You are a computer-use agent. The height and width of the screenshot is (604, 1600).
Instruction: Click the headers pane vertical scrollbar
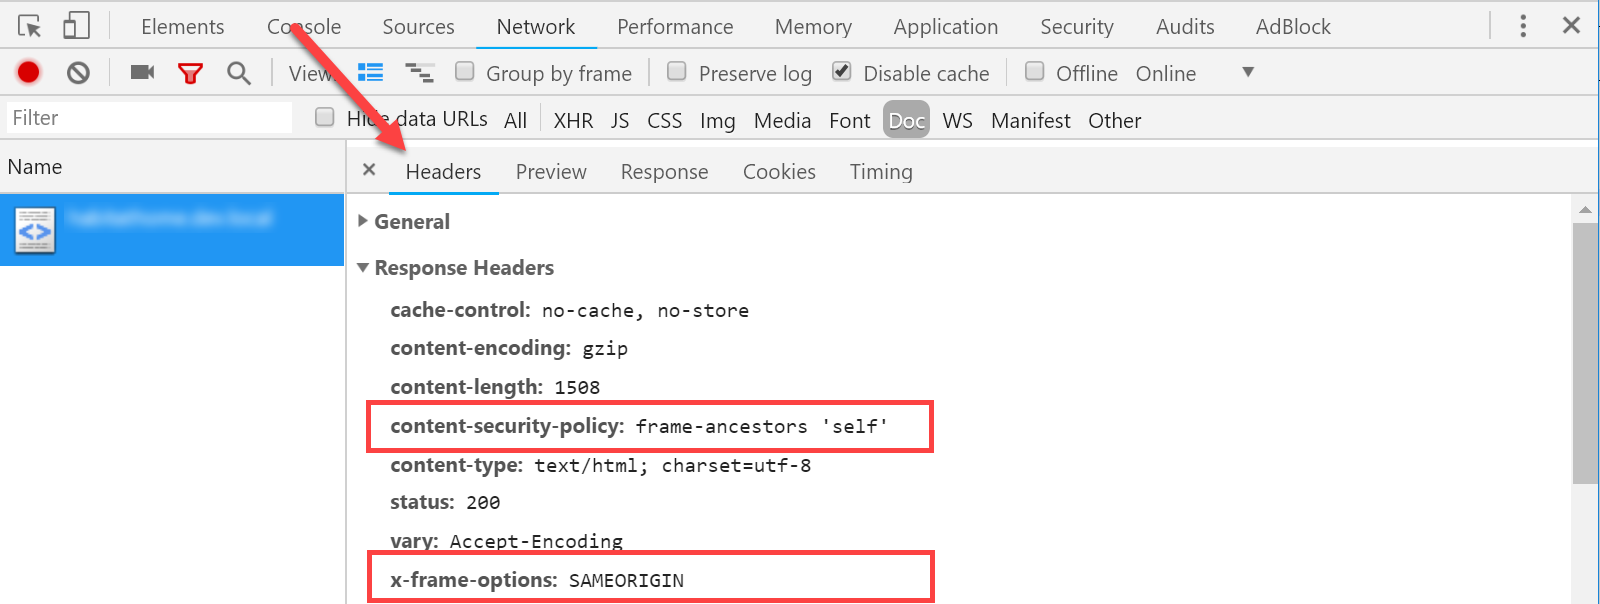point(1585,350)
